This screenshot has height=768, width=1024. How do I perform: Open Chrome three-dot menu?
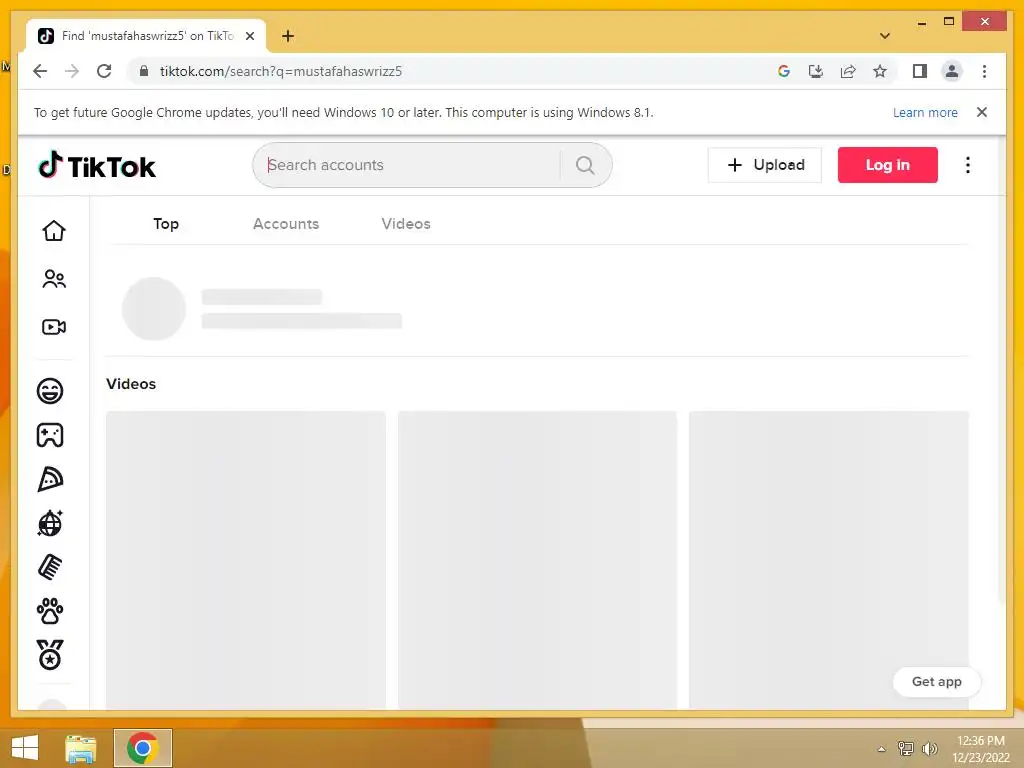[x=984, y=71]
